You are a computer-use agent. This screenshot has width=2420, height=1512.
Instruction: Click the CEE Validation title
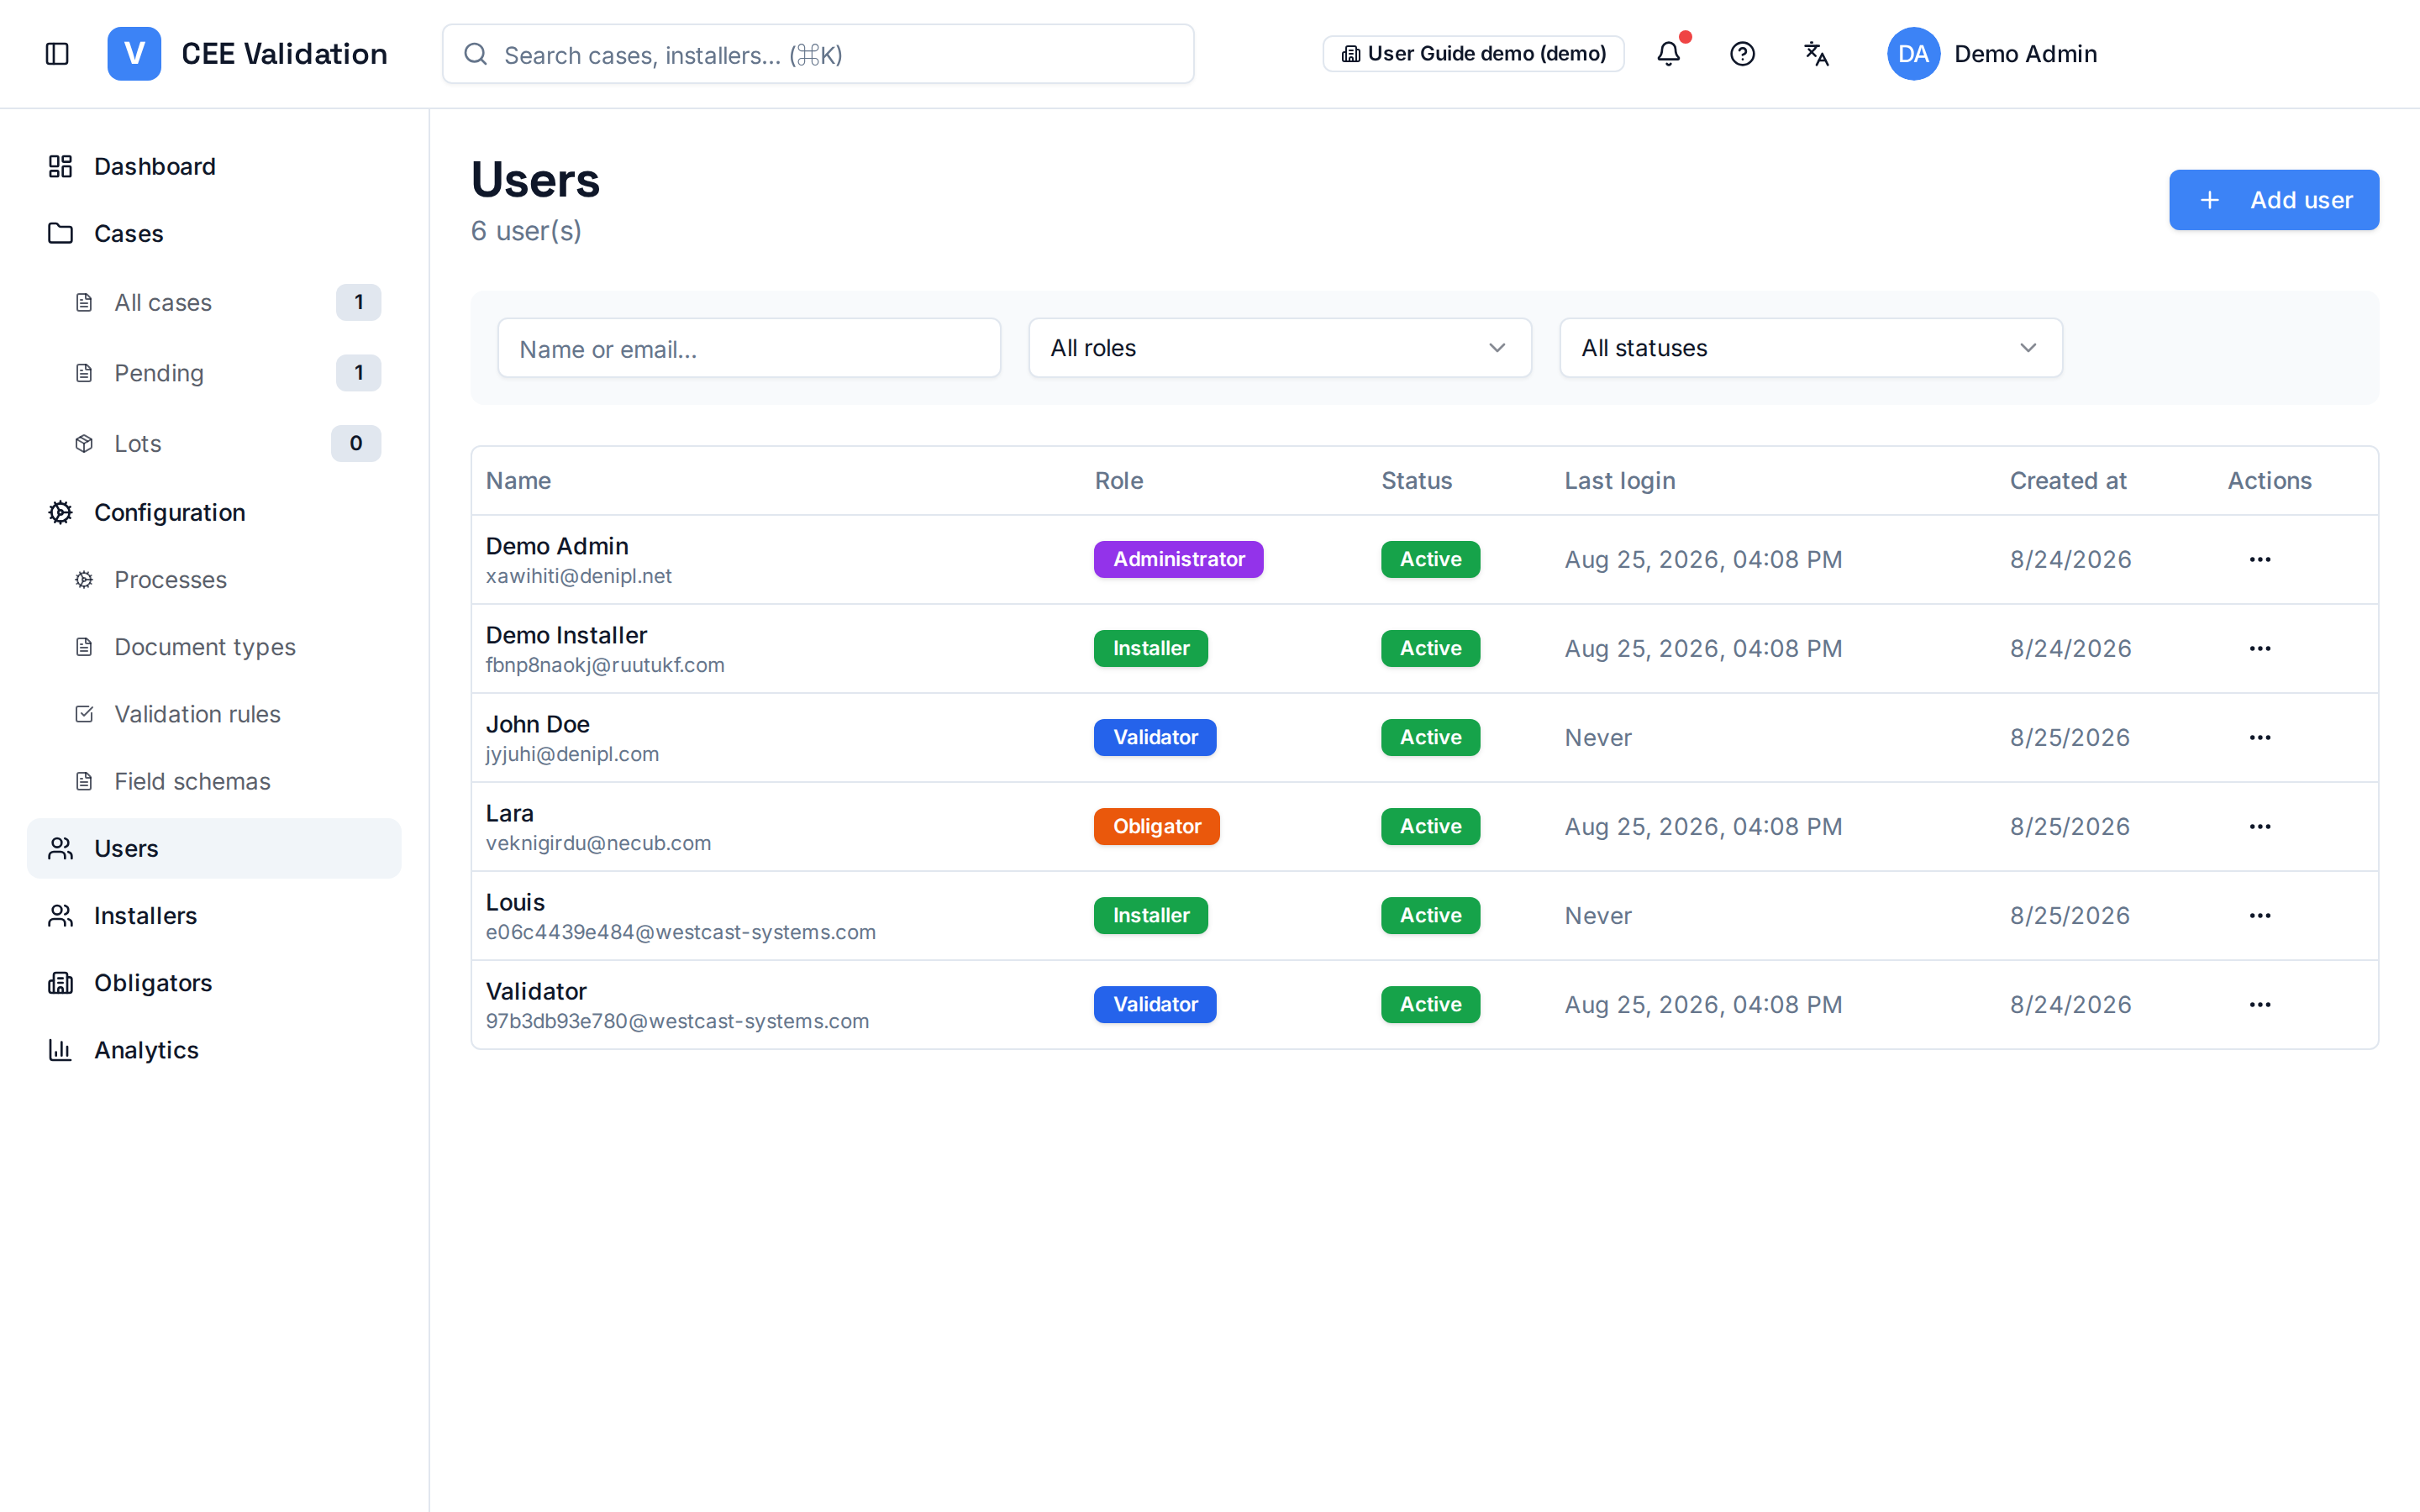tap(284, 54)
